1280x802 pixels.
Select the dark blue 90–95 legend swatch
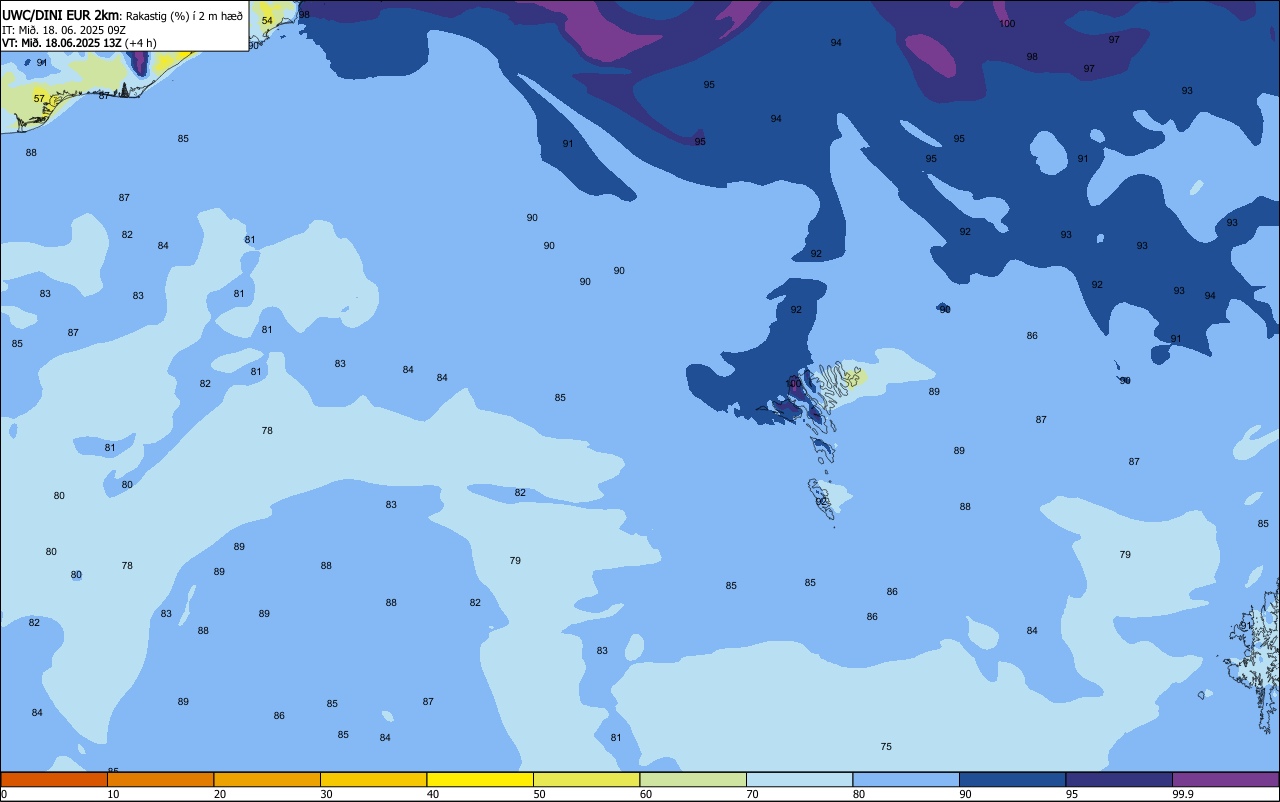1012,779
